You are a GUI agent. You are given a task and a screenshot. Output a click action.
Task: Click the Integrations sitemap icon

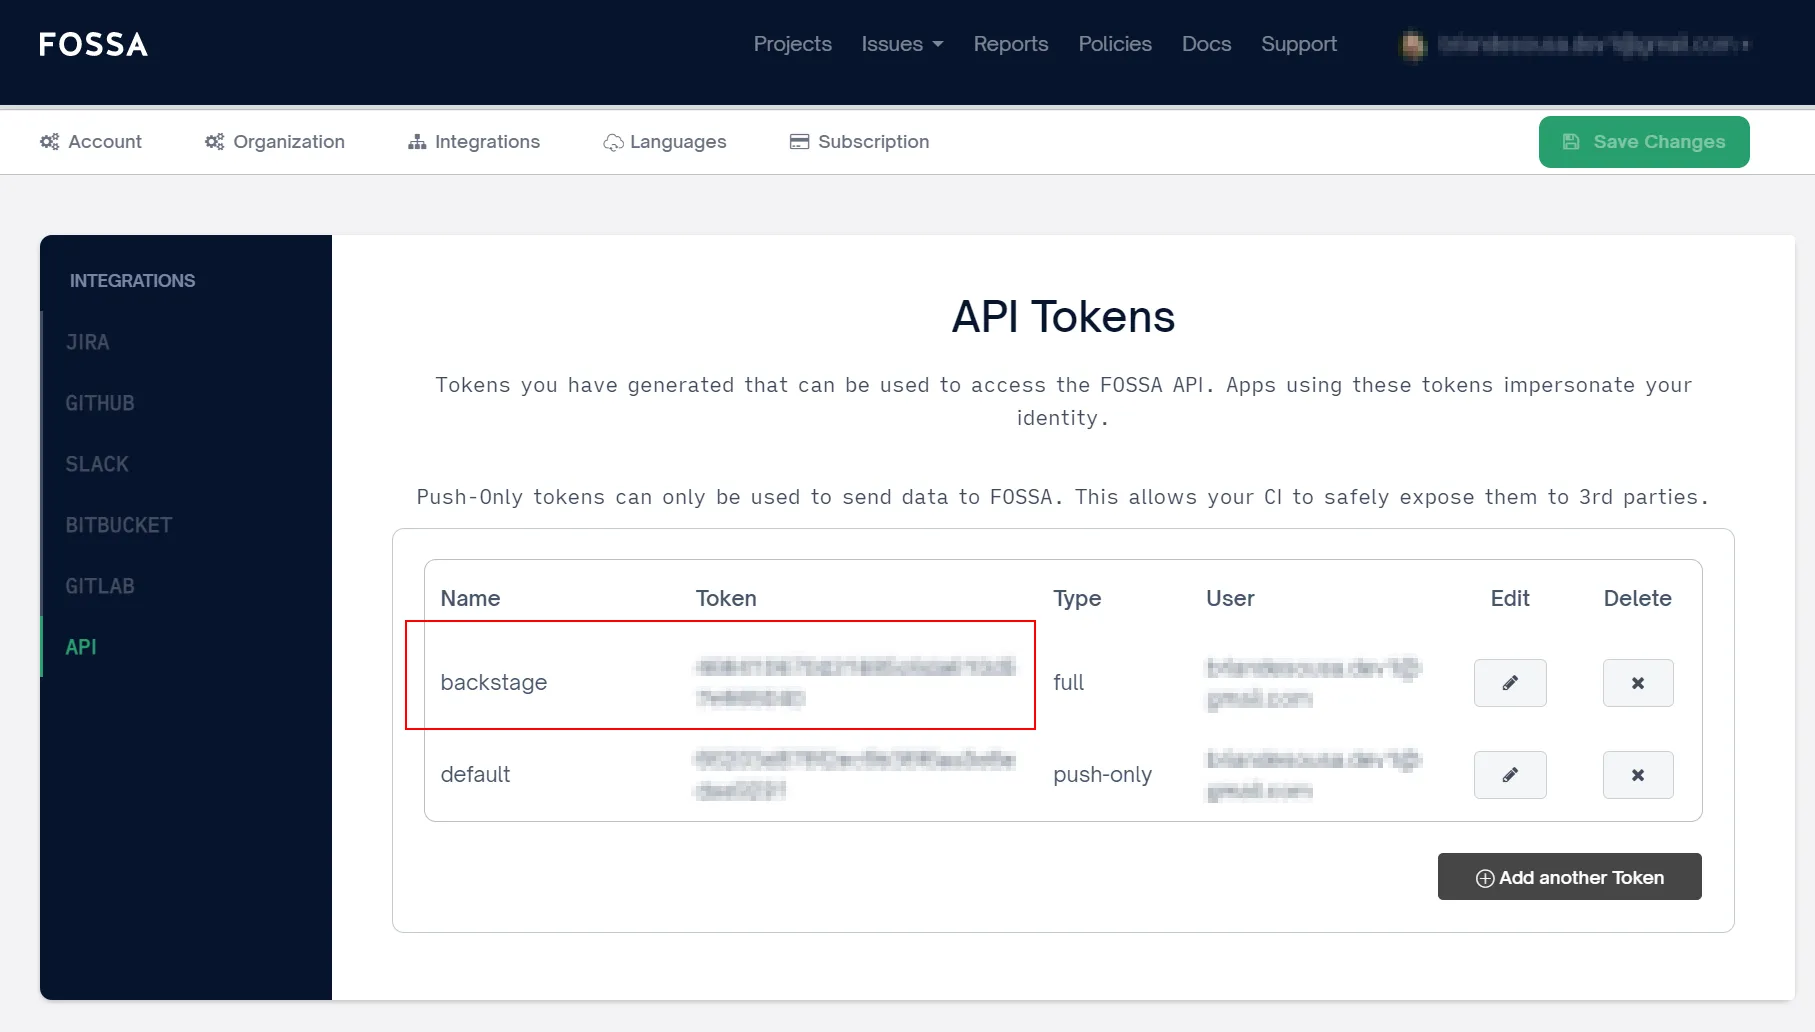(417, 142)
